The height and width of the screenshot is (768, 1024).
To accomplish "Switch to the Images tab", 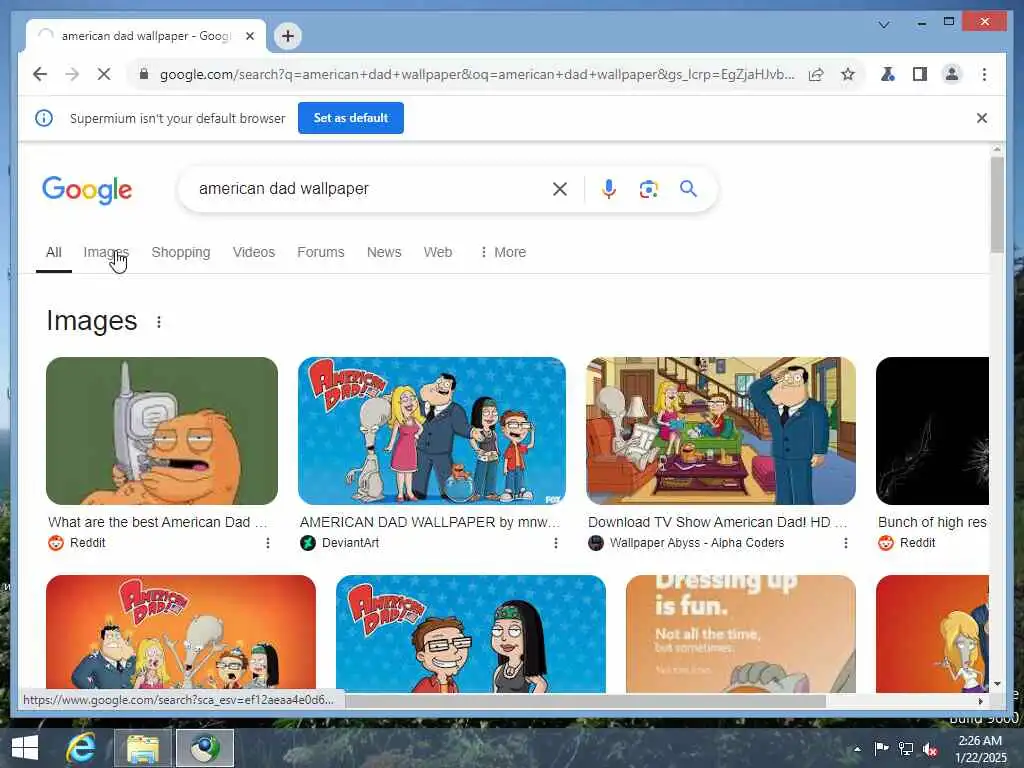I will [106, 252].
